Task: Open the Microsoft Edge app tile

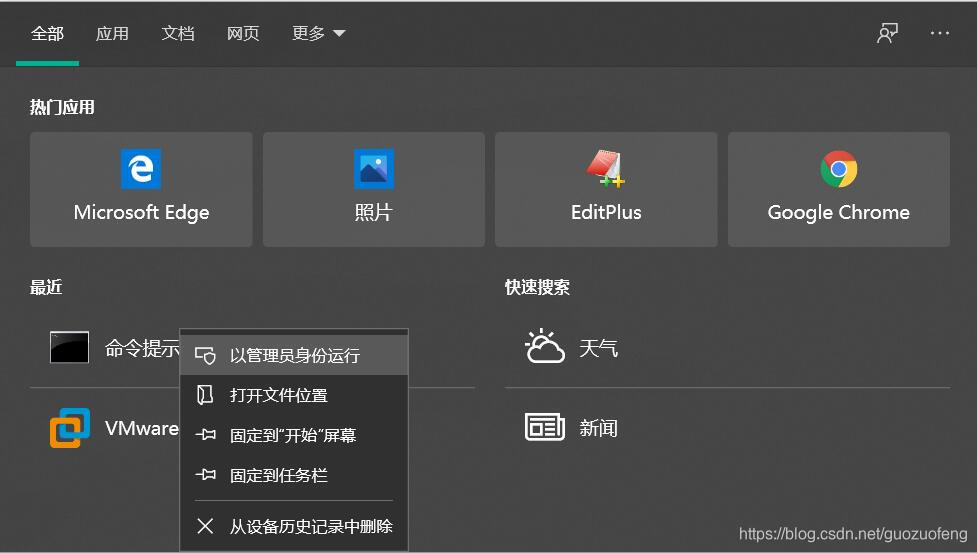Action: point(141,189)
